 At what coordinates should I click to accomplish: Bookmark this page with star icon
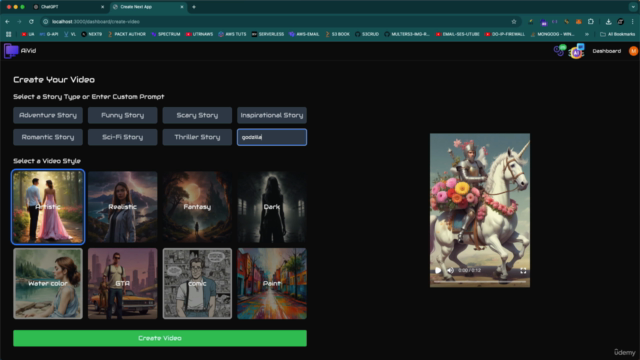(x=514, y=22)
